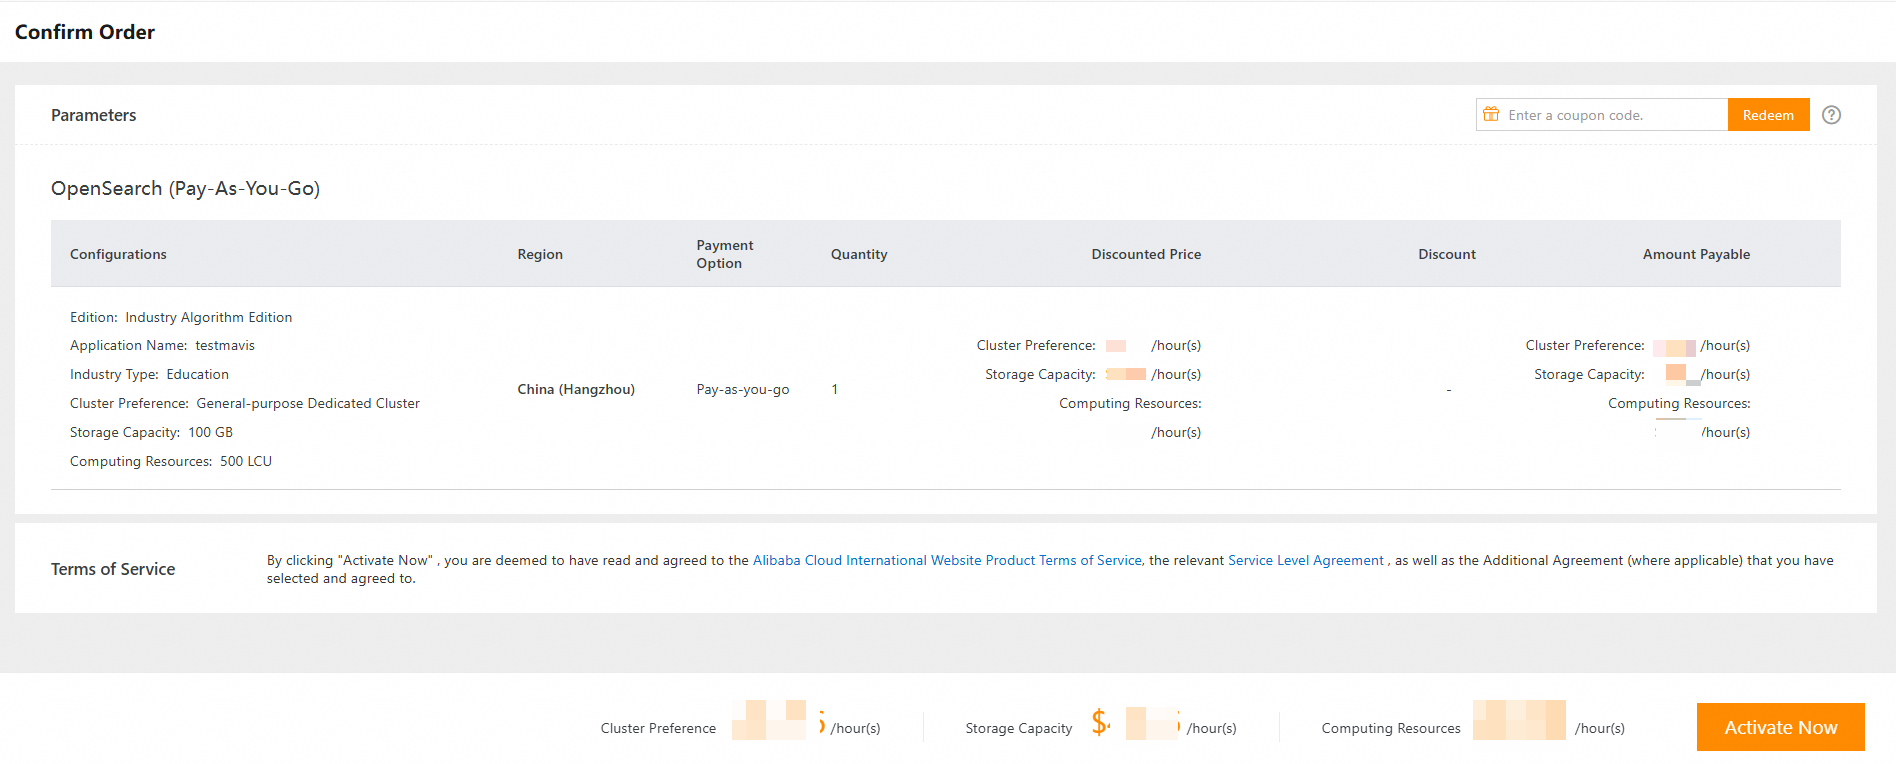Image resolution: width=1896 pixels, height=764 pixels.
Task: Click the Configurations column header
Action: click(x=118, y=254)
